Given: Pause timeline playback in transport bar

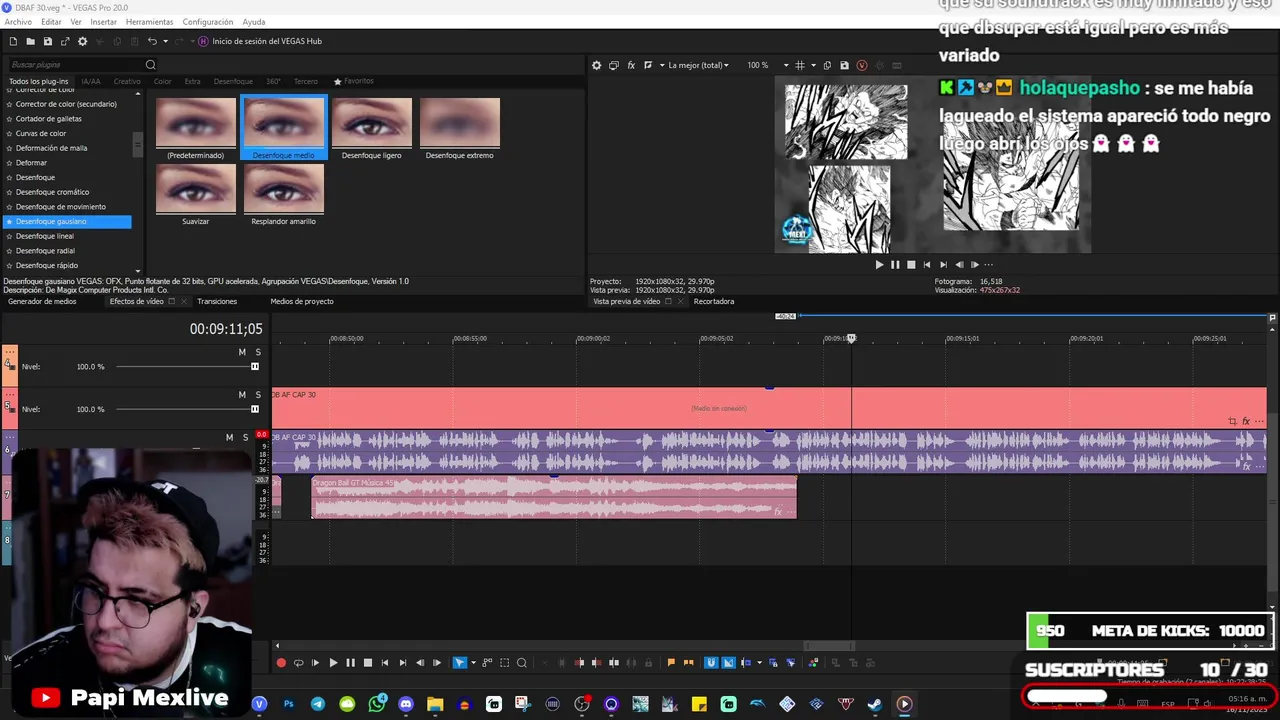Looking at the screenshot, I should pos(350,663).
